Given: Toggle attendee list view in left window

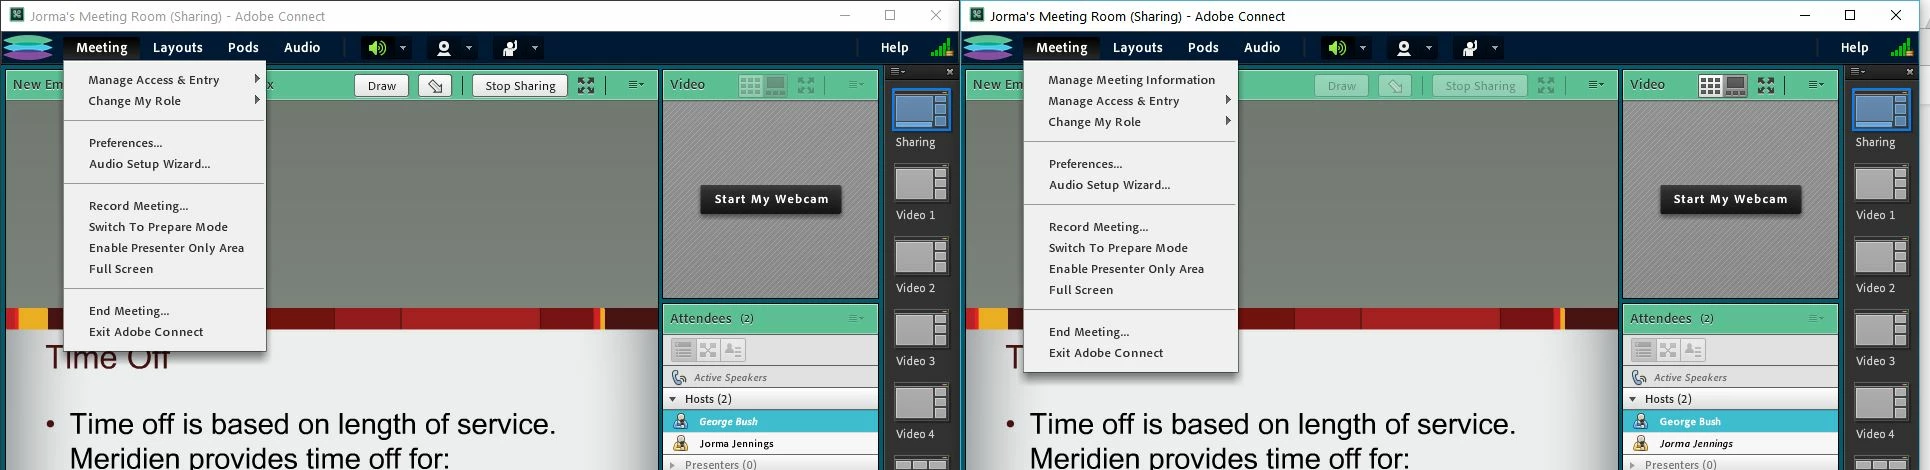Looking at the screenshot, I should (x=683, y=350).
